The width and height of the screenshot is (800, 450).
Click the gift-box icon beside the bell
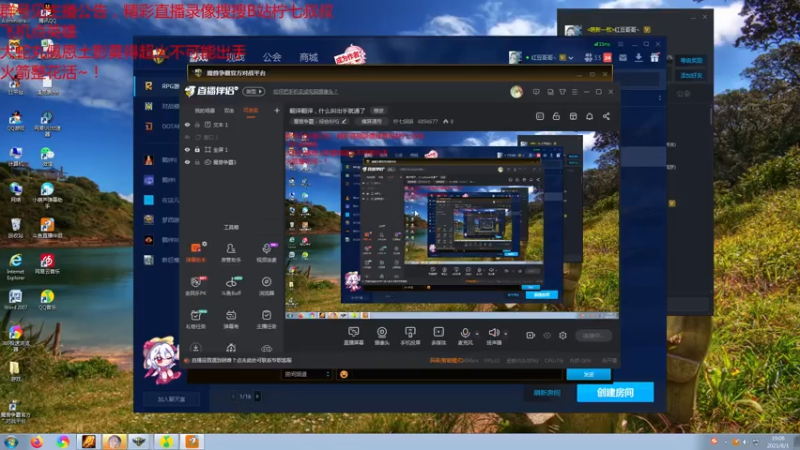(x=573, y=116)
